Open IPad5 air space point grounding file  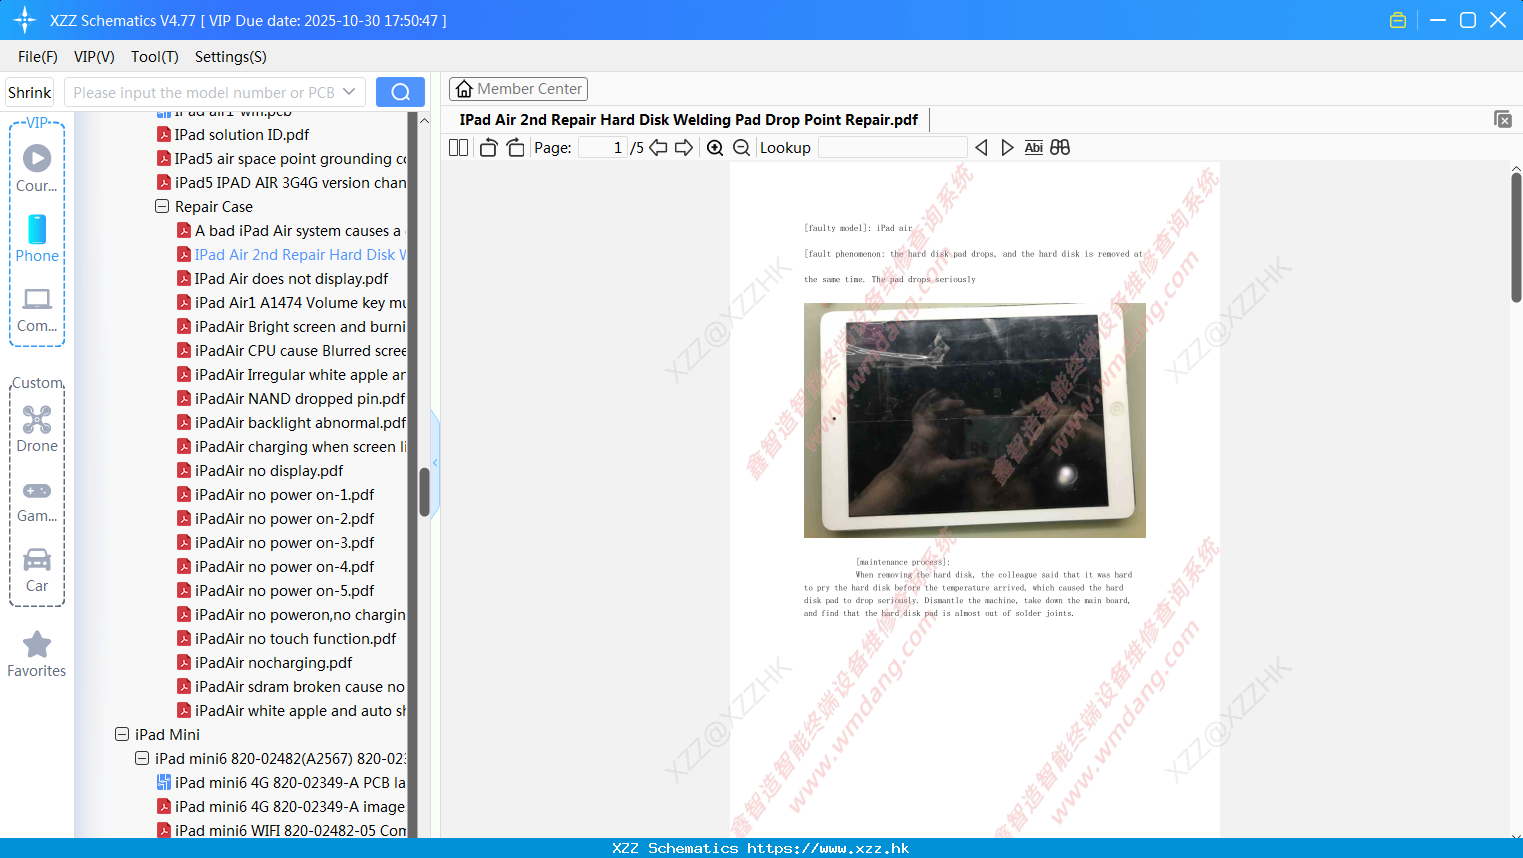point(282,159)
